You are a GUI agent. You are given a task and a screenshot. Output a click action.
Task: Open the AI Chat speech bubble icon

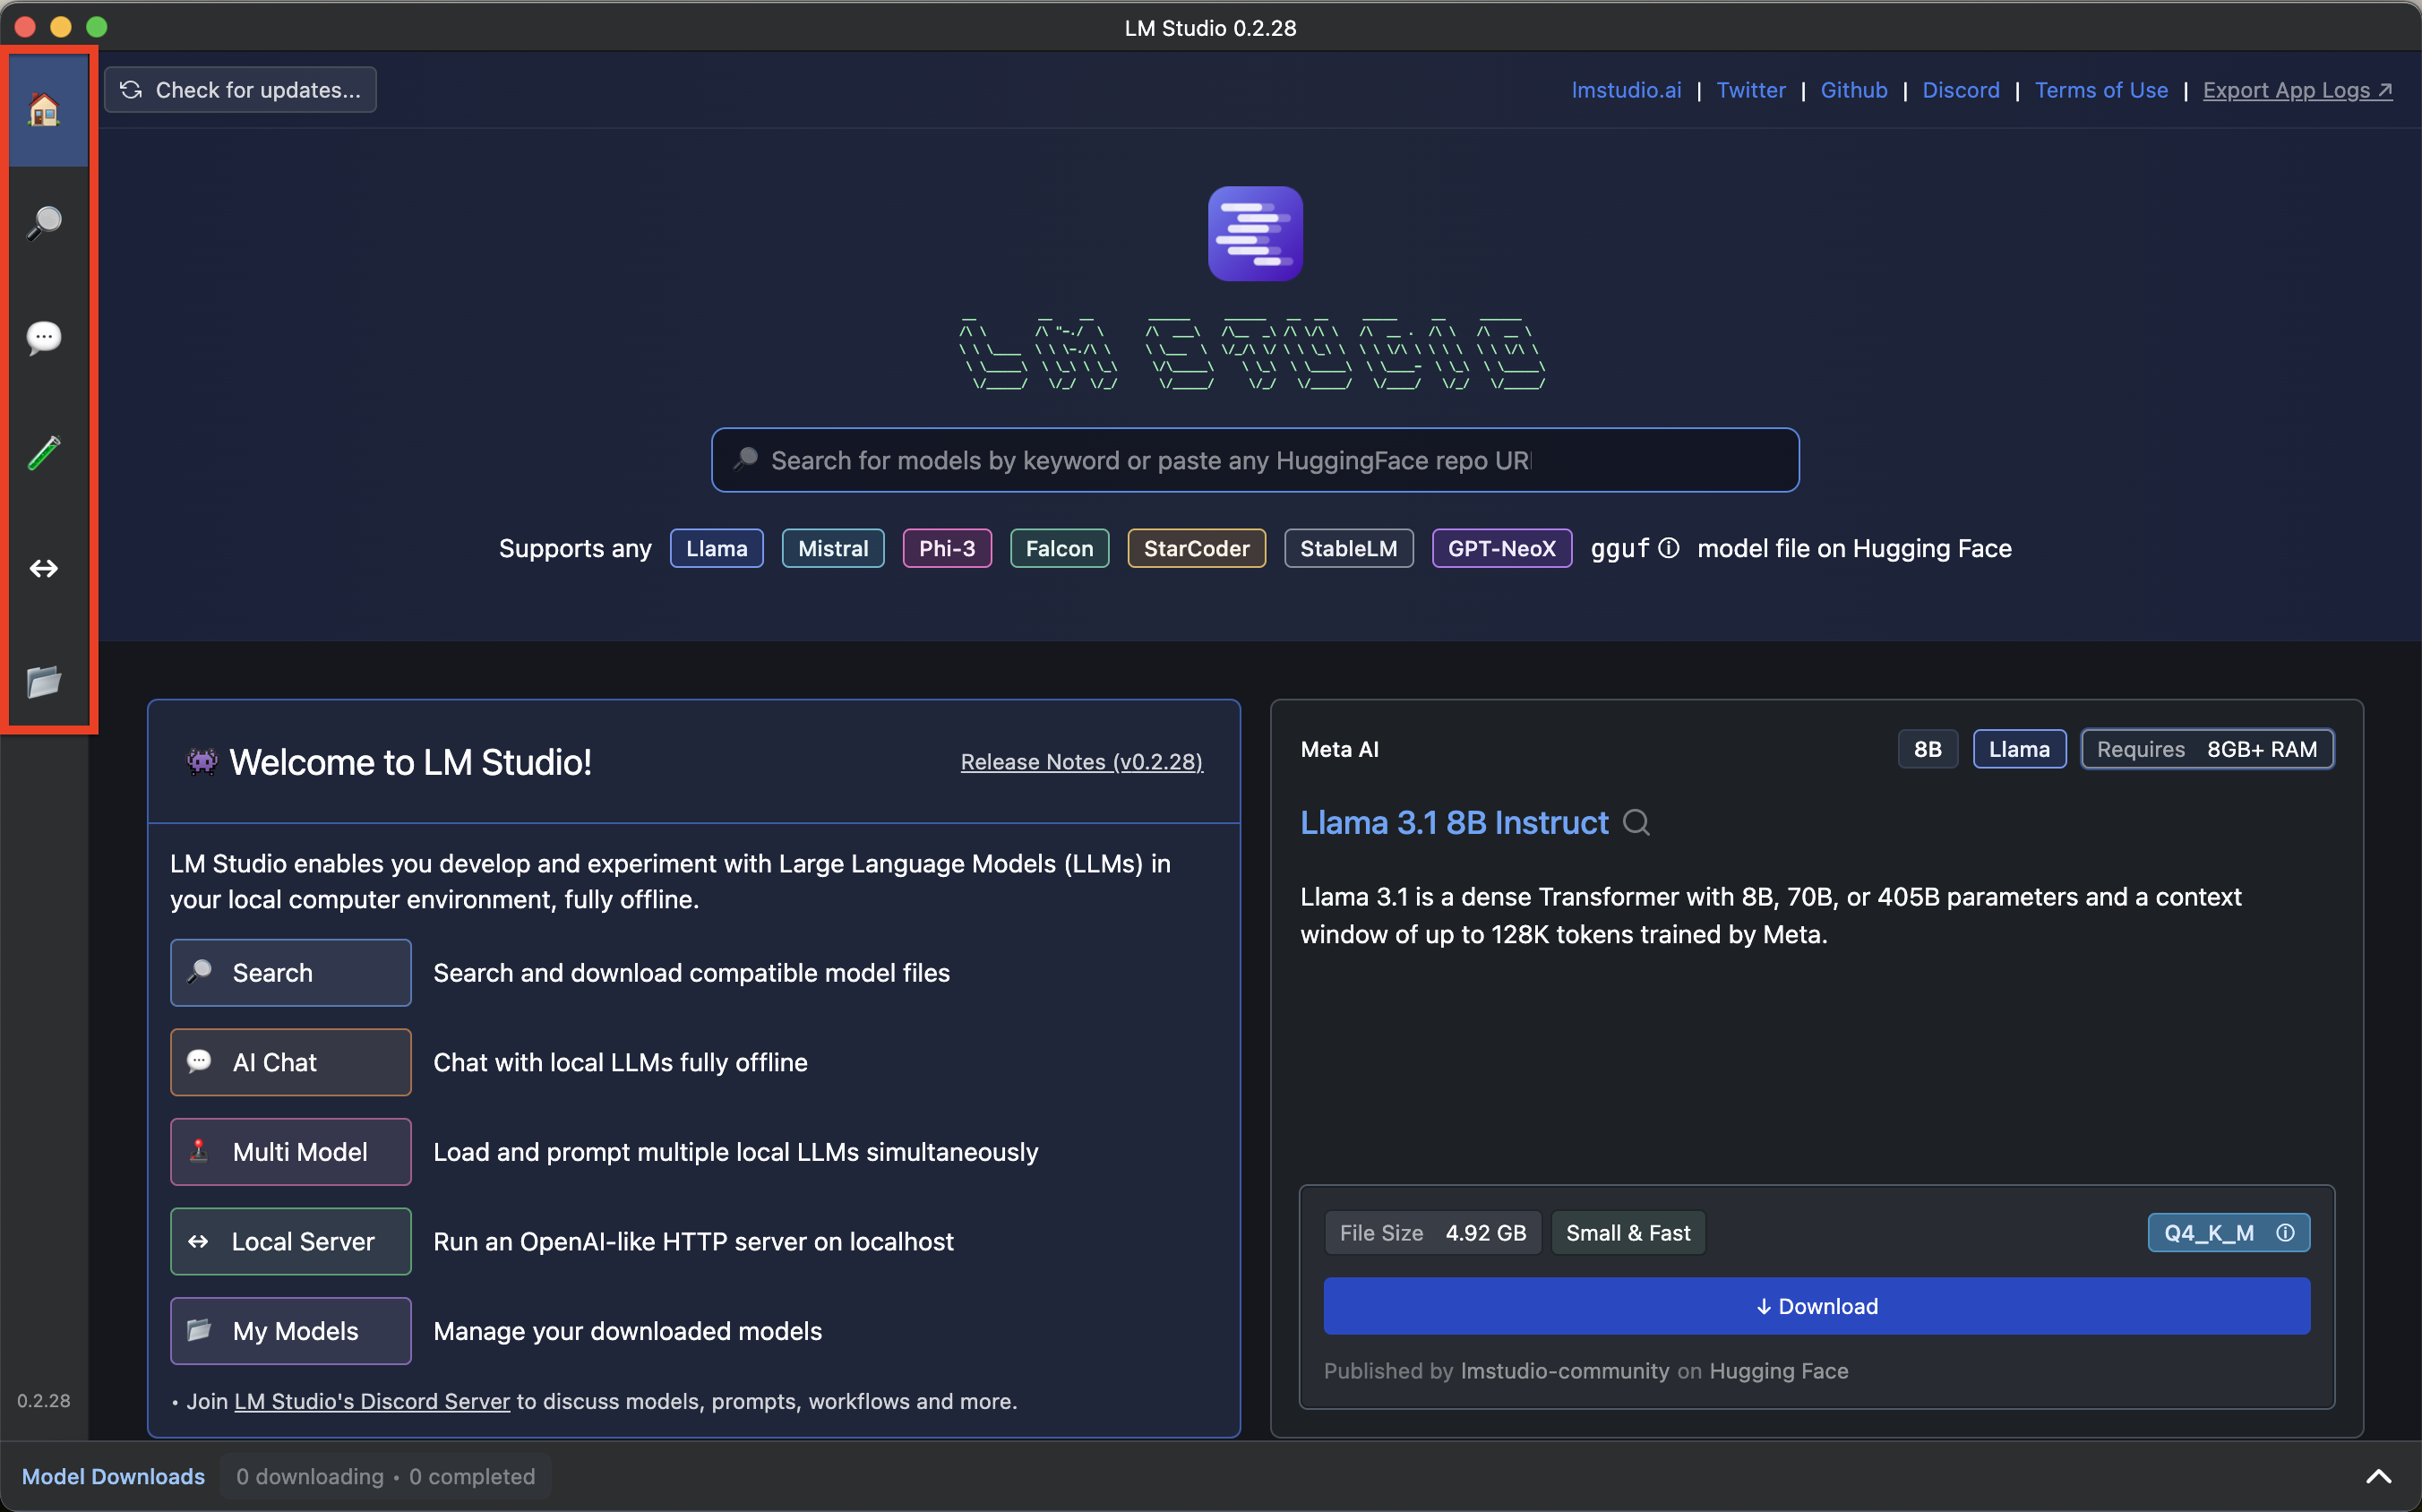click(x=44, y=337)
